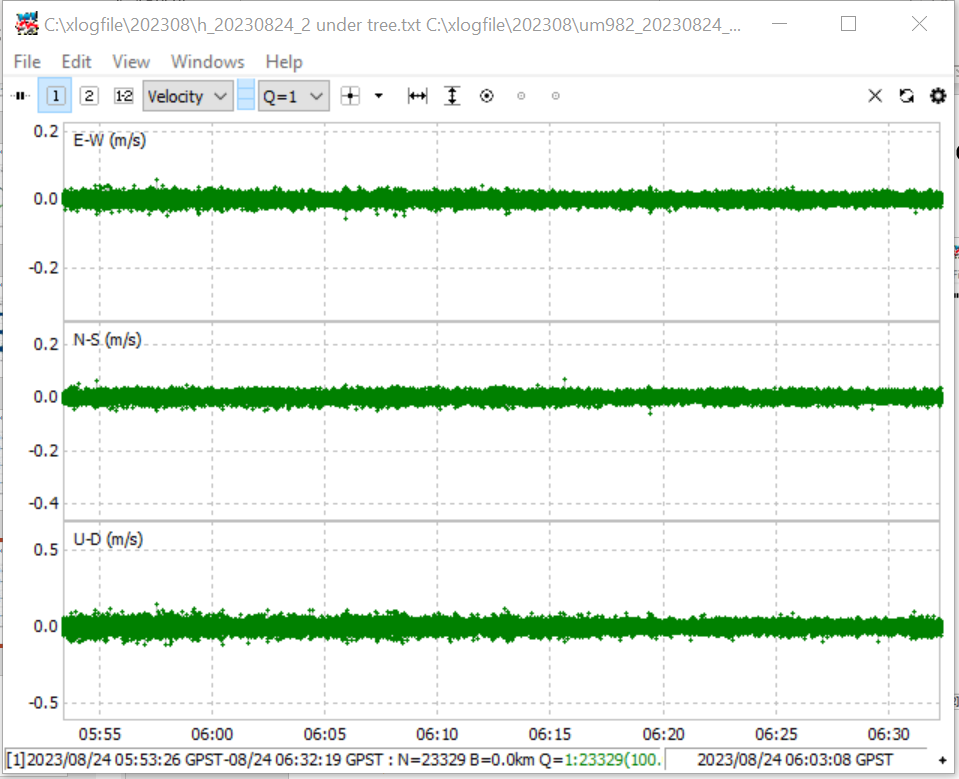
Task: Click the E-W (m/s) plot label
Action: [109, 141]
